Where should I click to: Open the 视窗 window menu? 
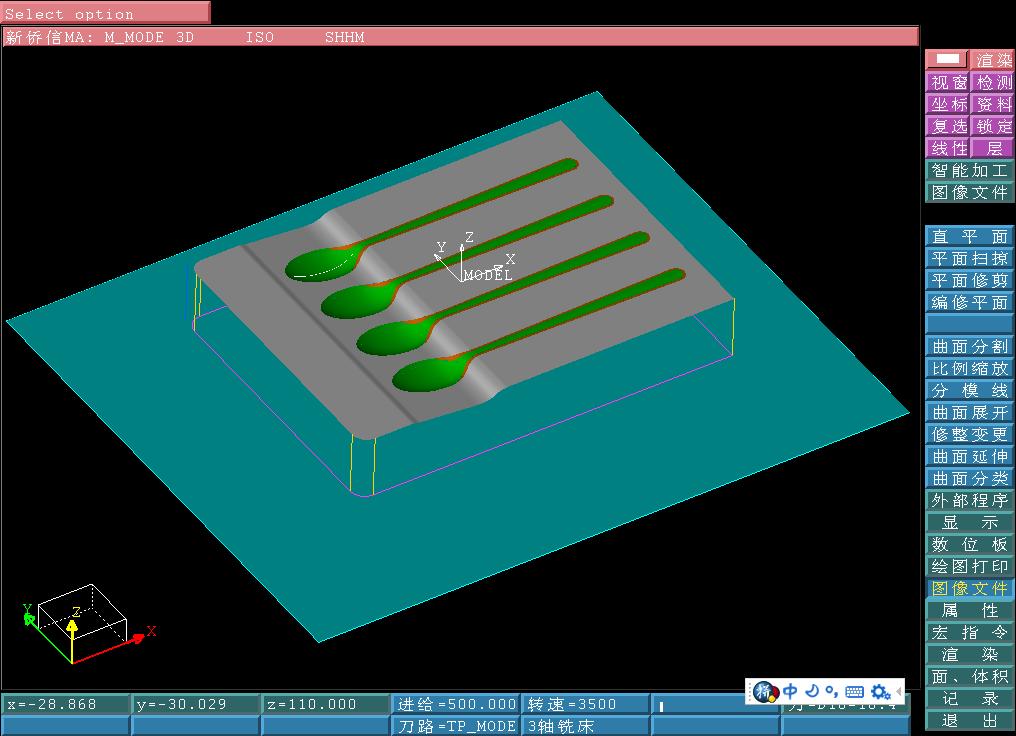[948, 82]
